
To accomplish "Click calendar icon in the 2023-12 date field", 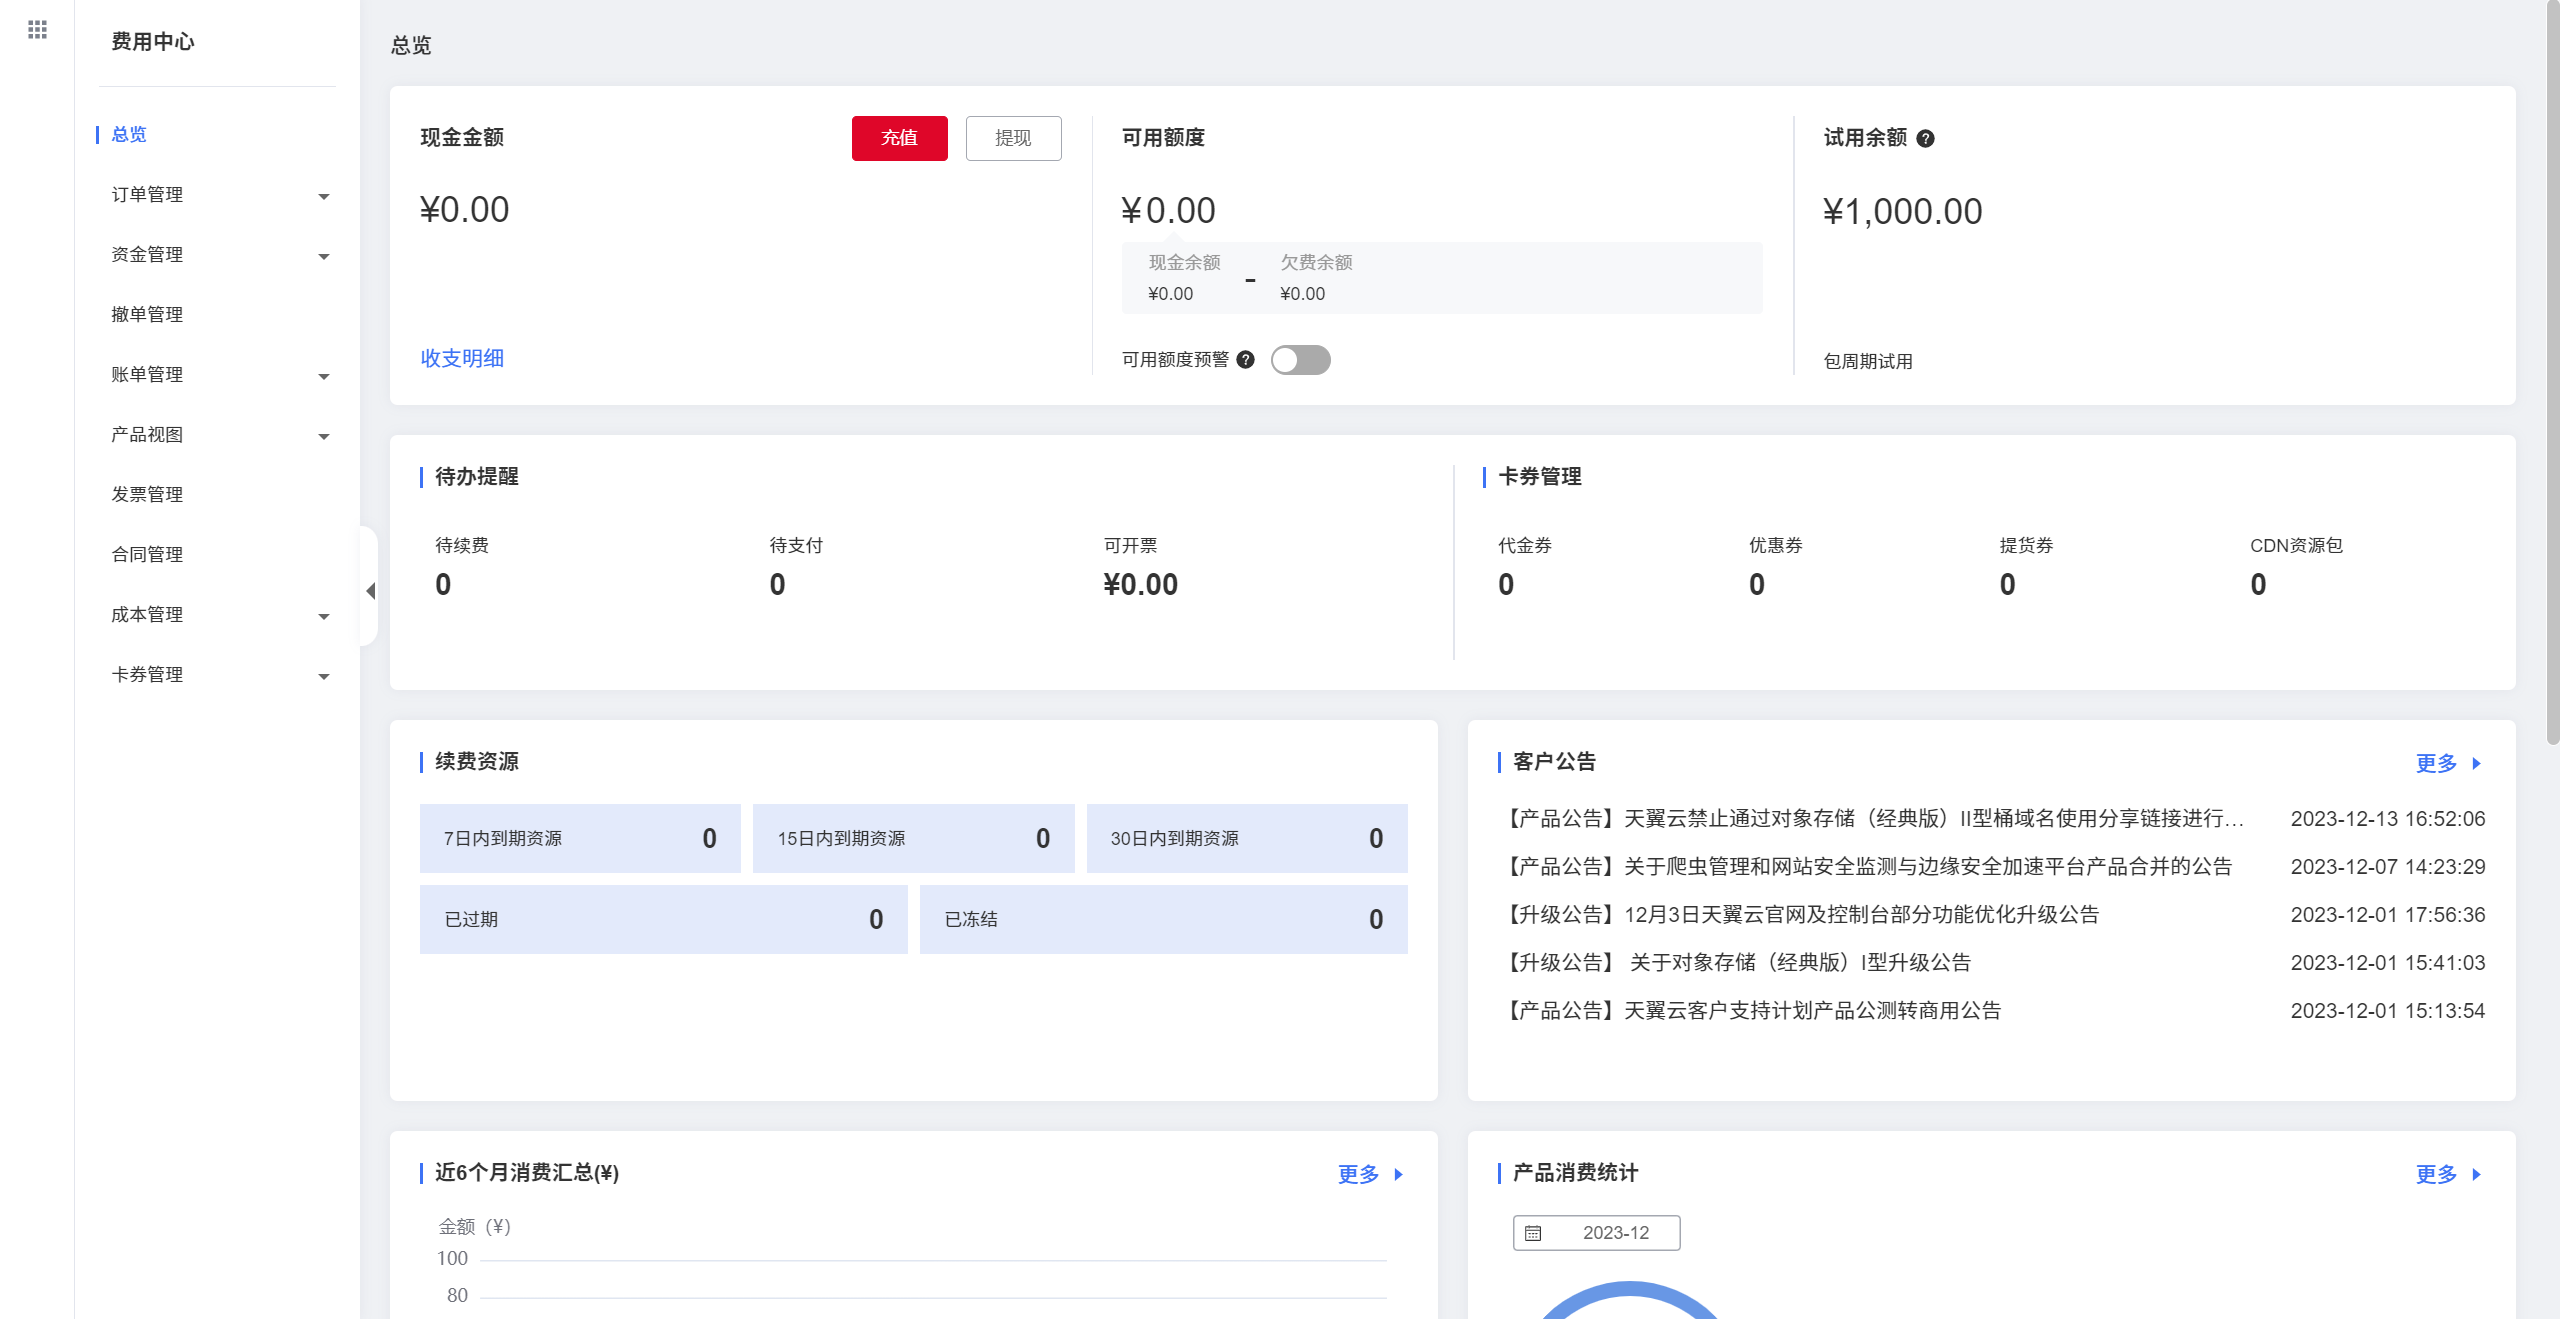I will coord(1533,1233).
